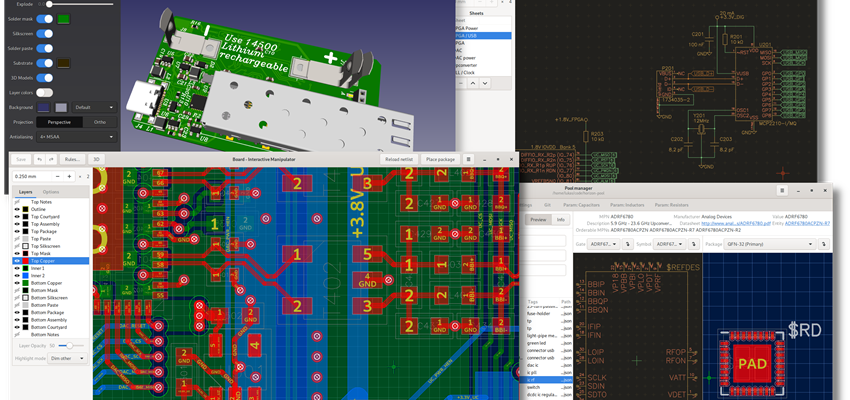Expand the Highlight mode Dim other dropdown

(x=69, y=356)
